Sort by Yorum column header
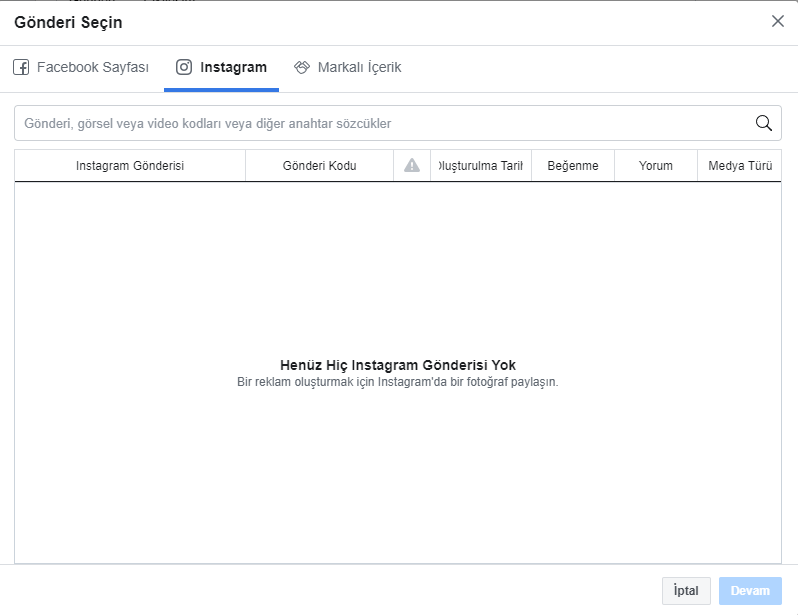This screenshot has width=798, height=615. point(656,165)
